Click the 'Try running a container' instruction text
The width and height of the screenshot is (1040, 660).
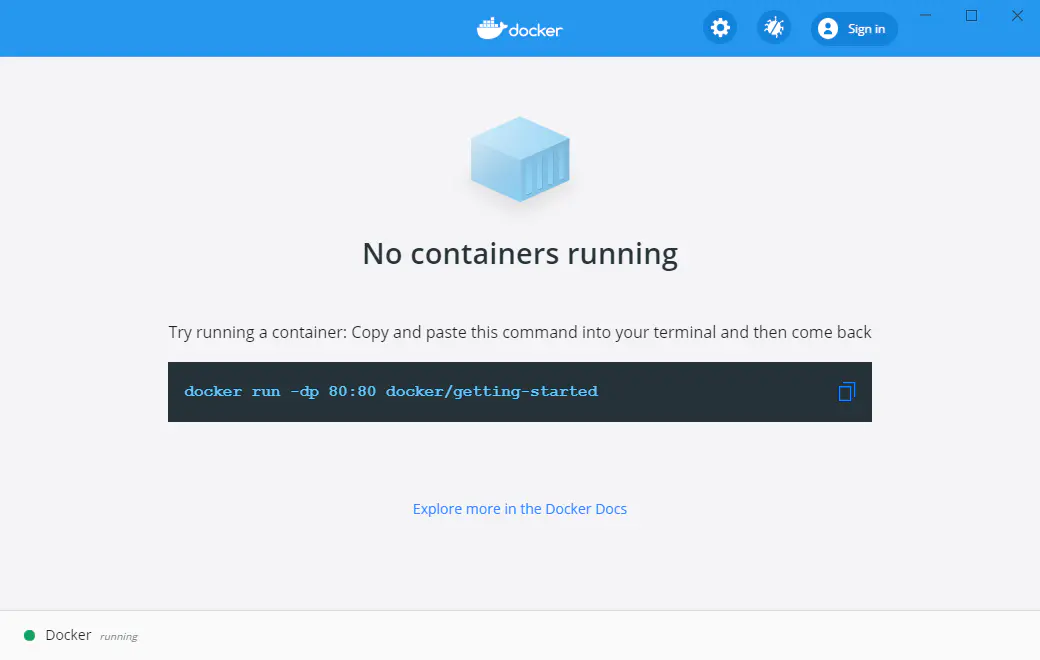(x=520, y=332)
